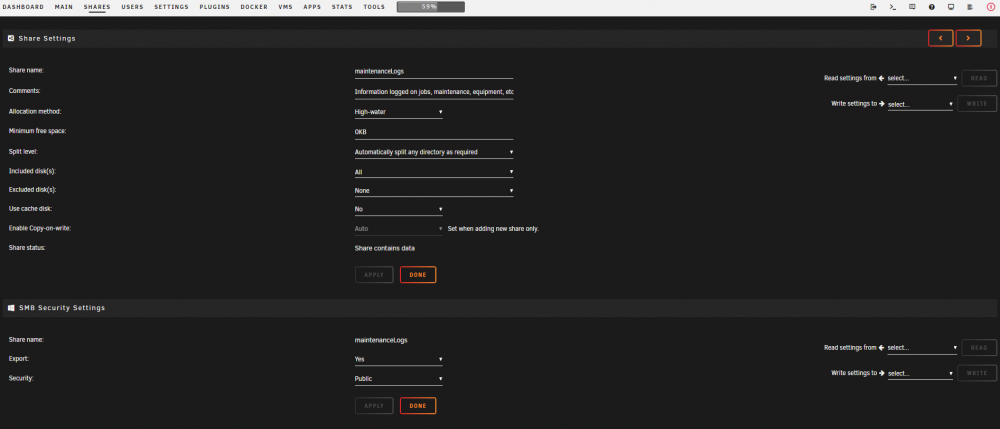Open the Allocation method dropdown showing High-water
Viewport: 1000px width, 429px height.
click(x=399, y=112)
